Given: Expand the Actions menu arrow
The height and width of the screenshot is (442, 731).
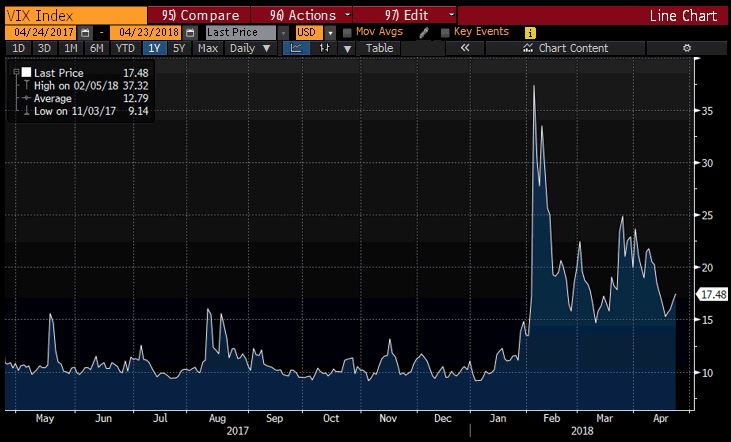Looking at the screenshot, I should 347,15.
